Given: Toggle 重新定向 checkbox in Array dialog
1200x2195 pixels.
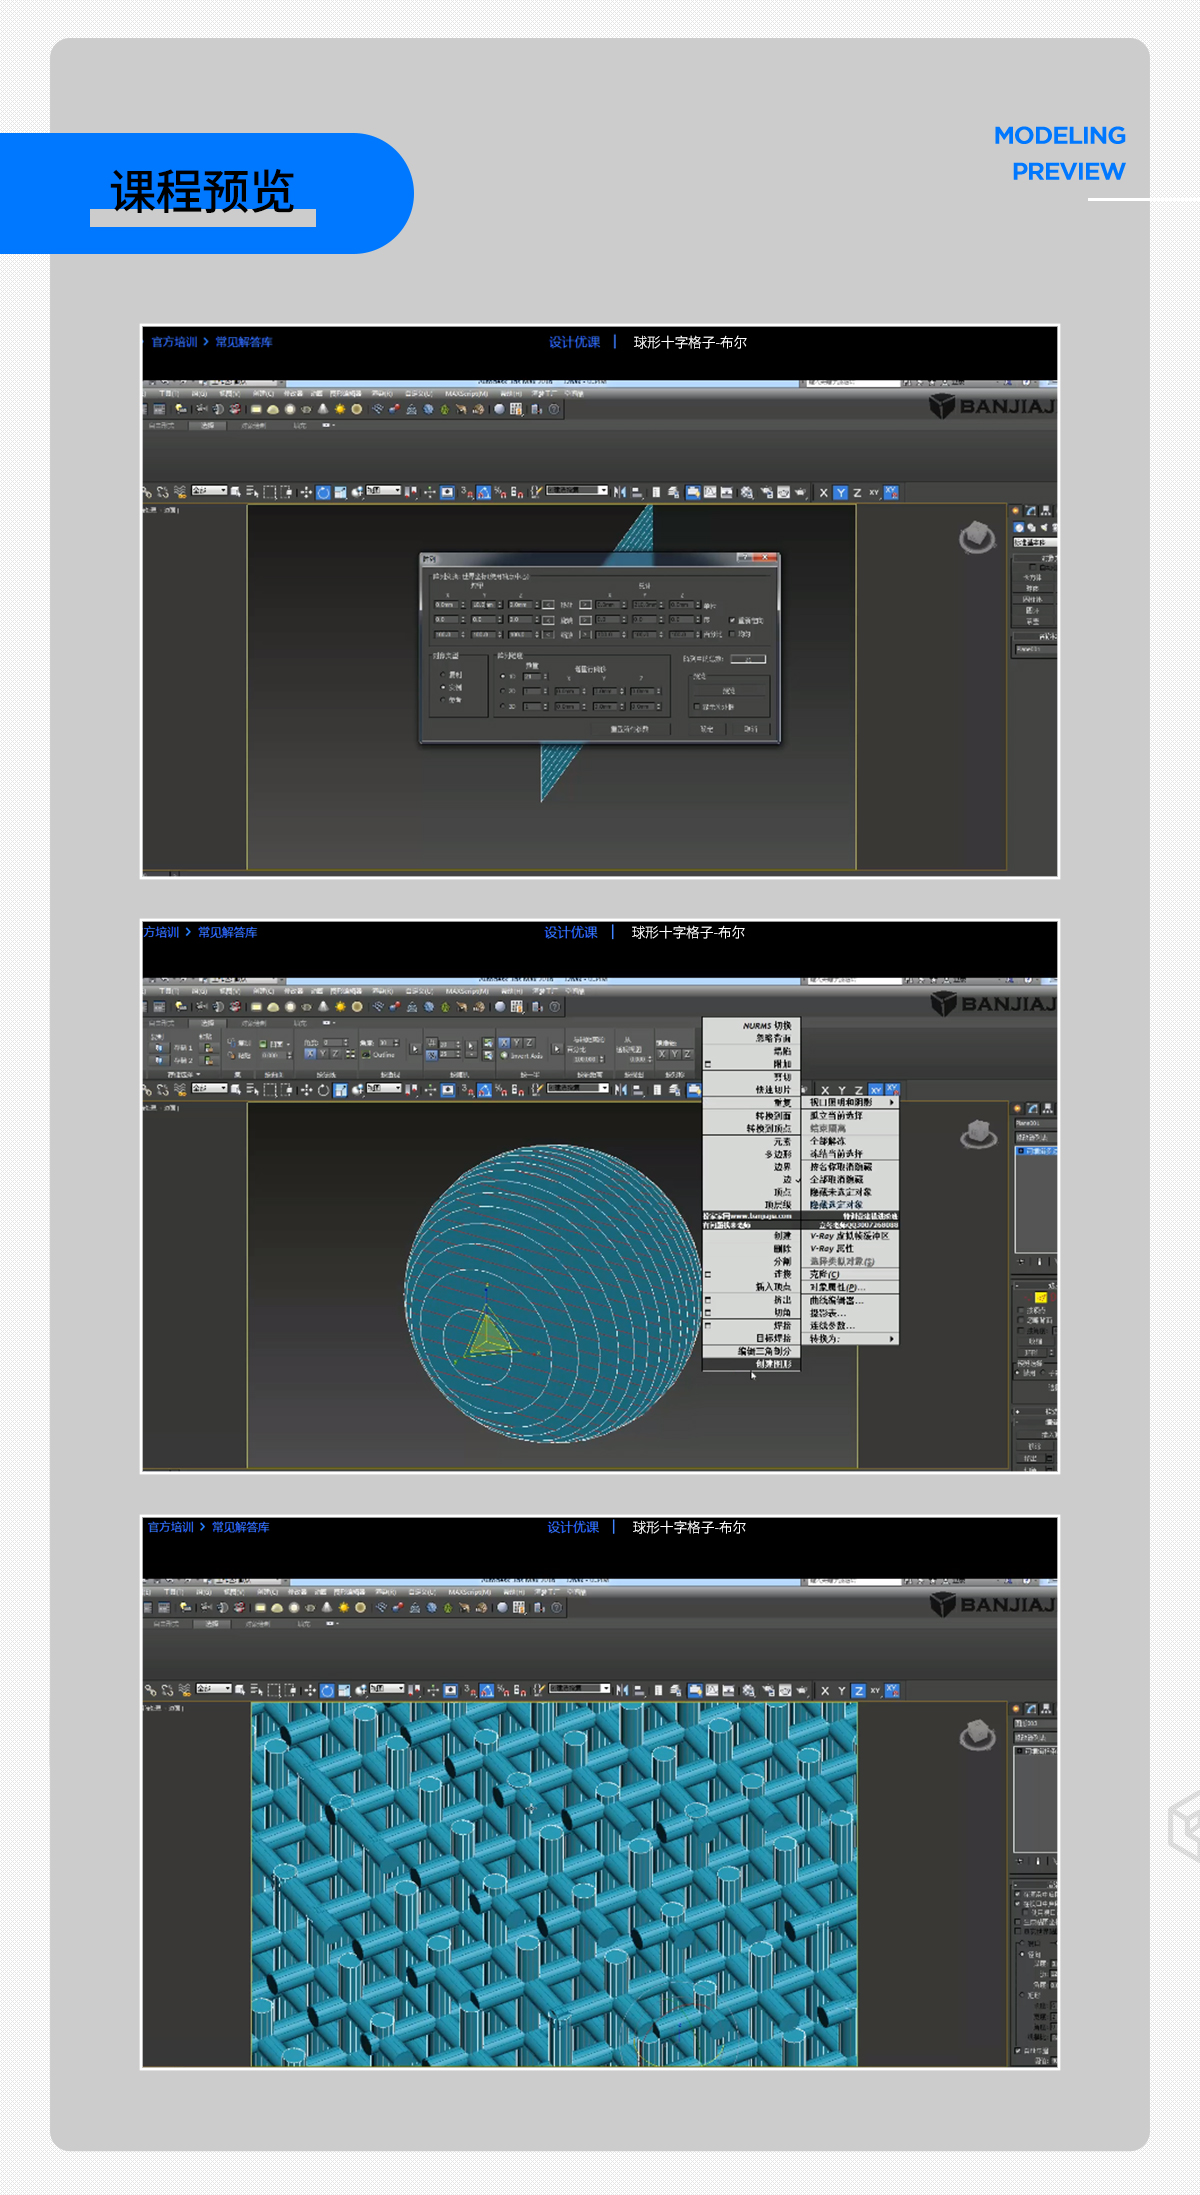Looking at the screenshot, I should coord(732,620).
